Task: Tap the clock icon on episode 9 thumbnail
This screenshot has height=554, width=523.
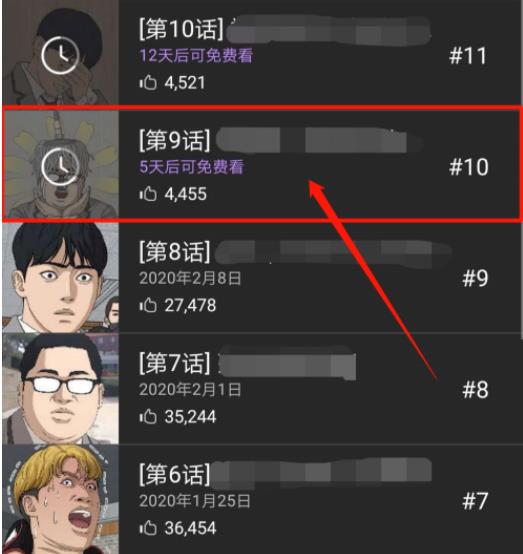Action: point(60,166)
